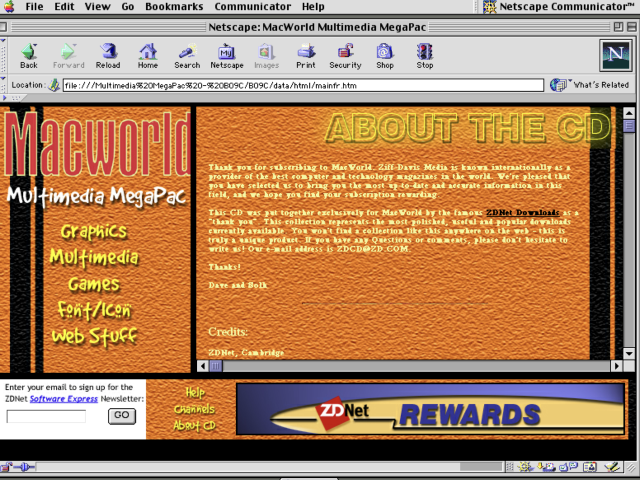
Task: Open the Help menu in the menu bar
Action: click(x=313, y=7)
